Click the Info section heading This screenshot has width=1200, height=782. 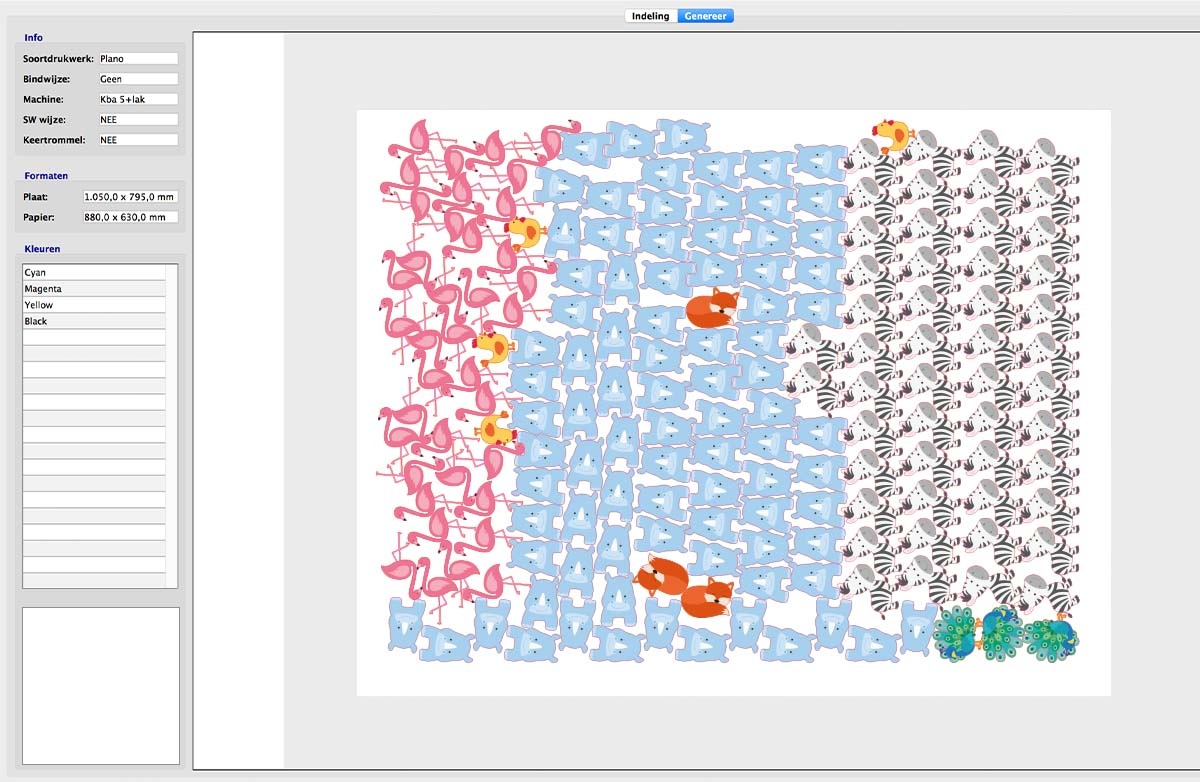pyautogui.click(x=33, y=38)
